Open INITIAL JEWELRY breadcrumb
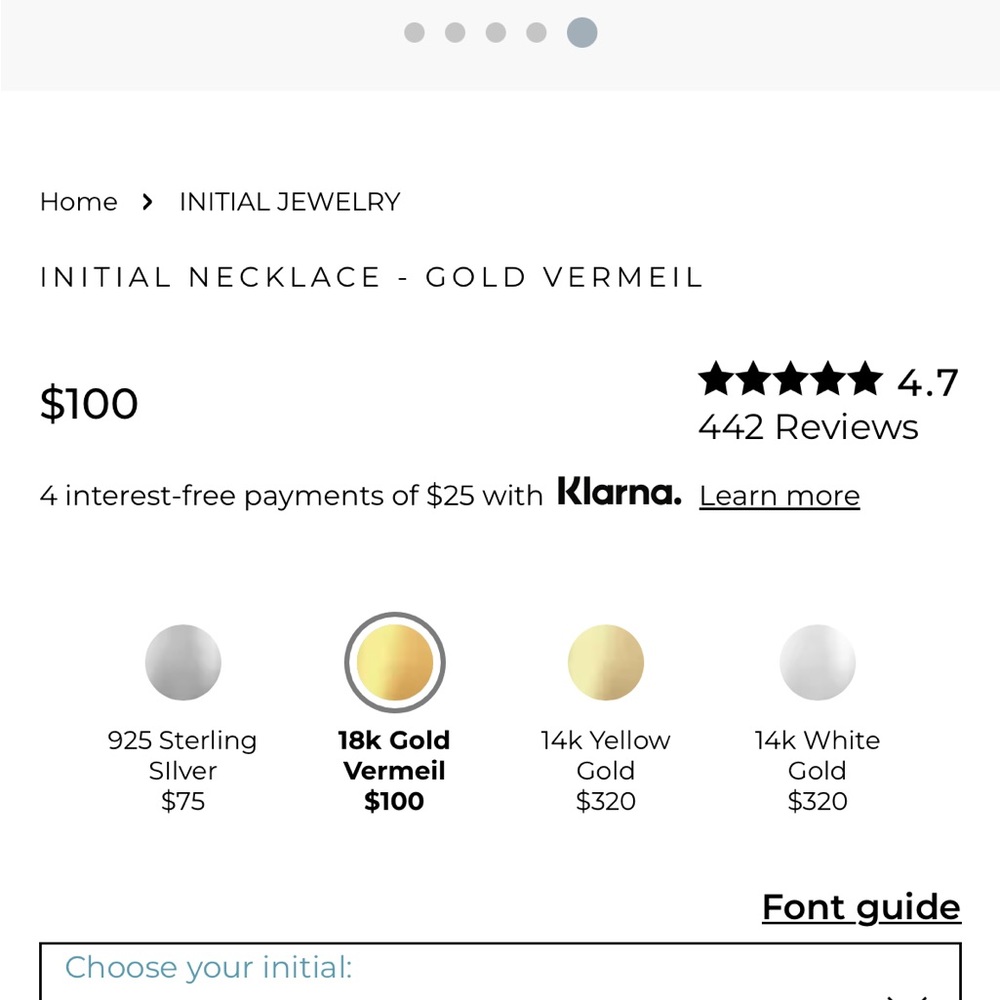 pyautogui.click(x=290, y=202)
